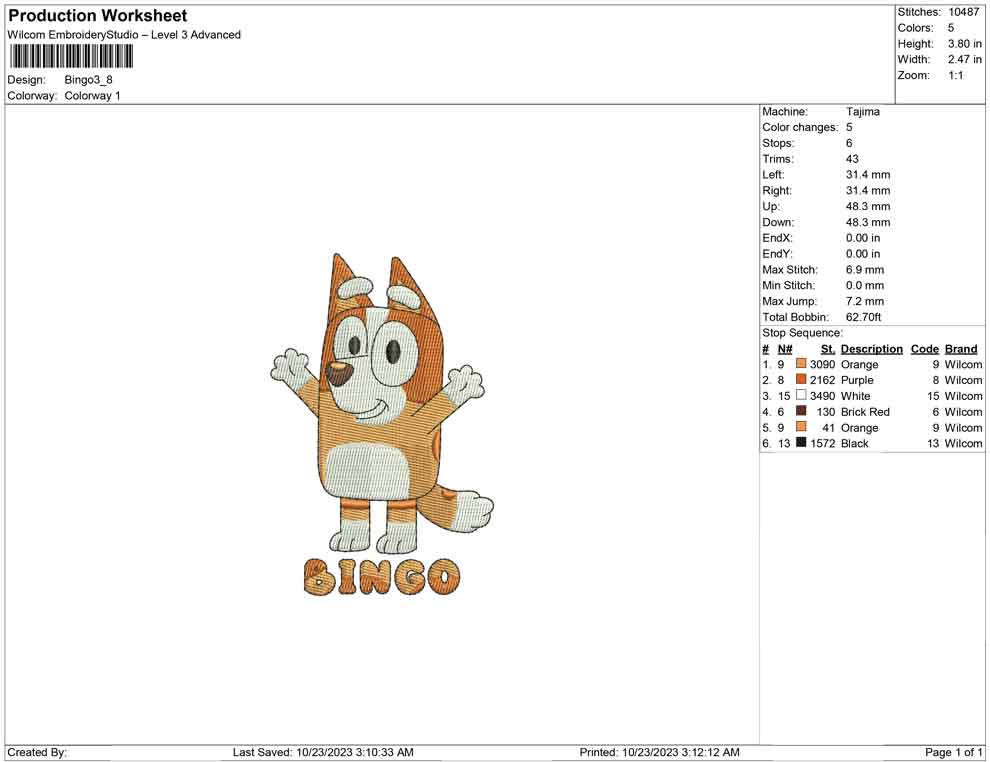Select the stitch count 1572
Image resolution: width=990 pixels, height=762 pixels.
click(x=823, y=443)
